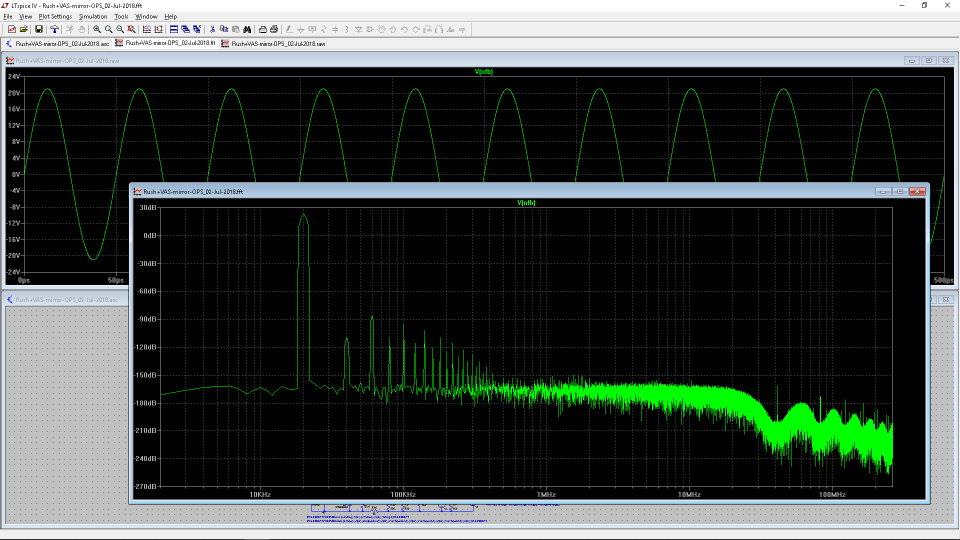Open the print setup icon

coord(263,29)
